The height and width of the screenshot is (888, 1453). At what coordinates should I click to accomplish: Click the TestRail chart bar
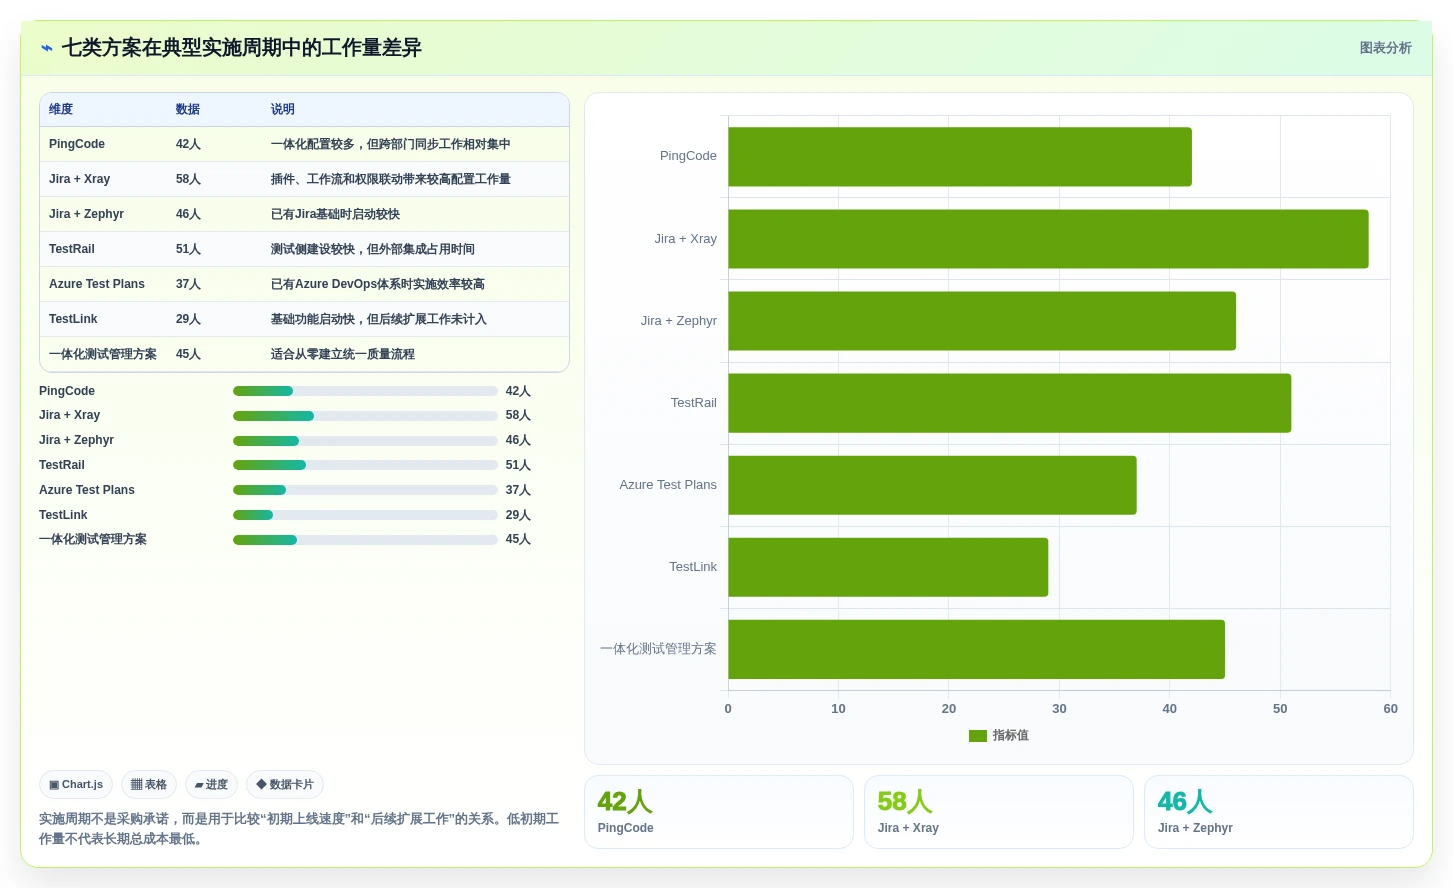tap(1010, 403)
